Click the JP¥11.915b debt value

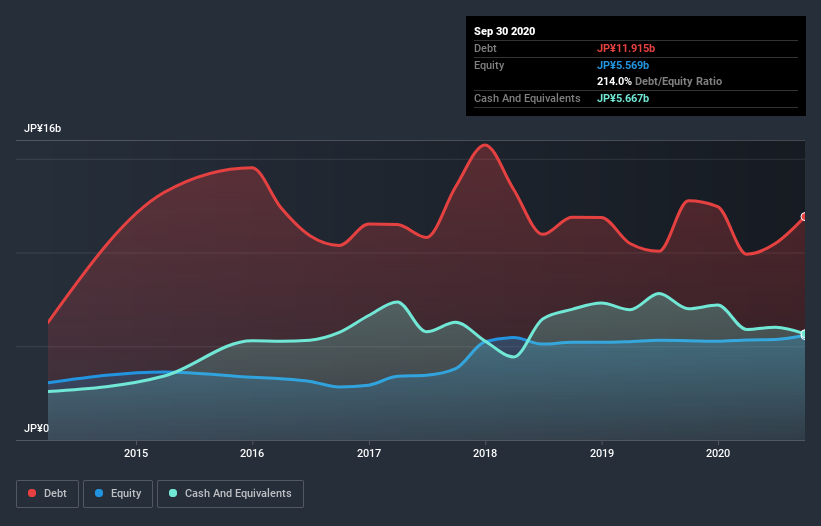tap(626, 48)
